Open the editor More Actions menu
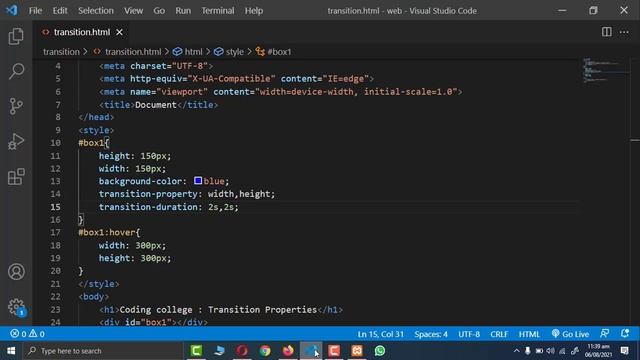This screenshot has height=360, width=640. 624,32
